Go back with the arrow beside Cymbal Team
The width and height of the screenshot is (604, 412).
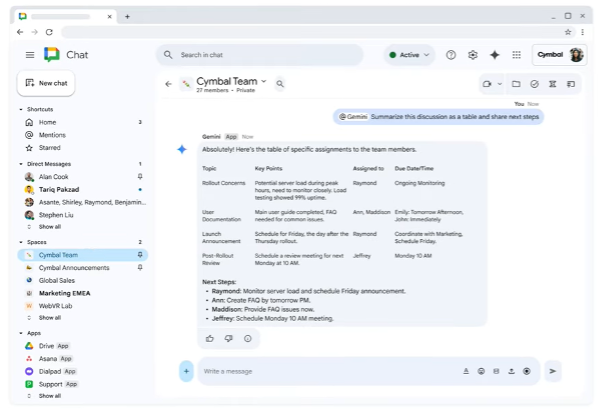pos(168,84)
